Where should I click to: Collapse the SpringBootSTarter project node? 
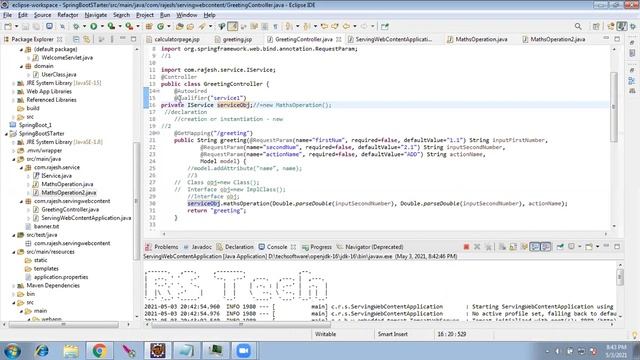coord(6,133)
